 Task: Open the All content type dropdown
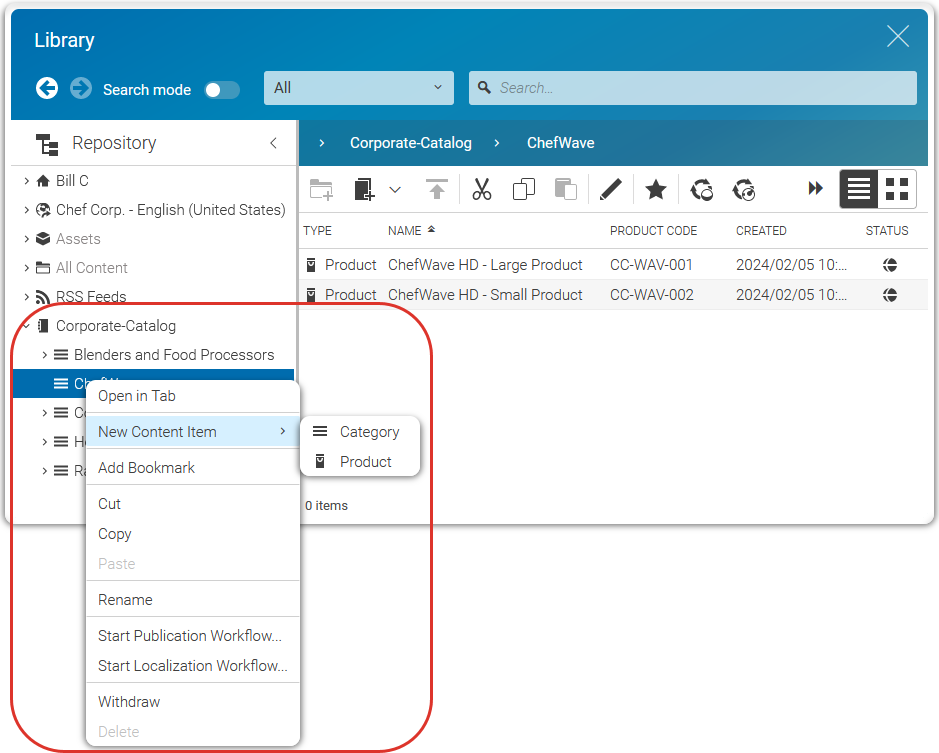click(358, 88)
